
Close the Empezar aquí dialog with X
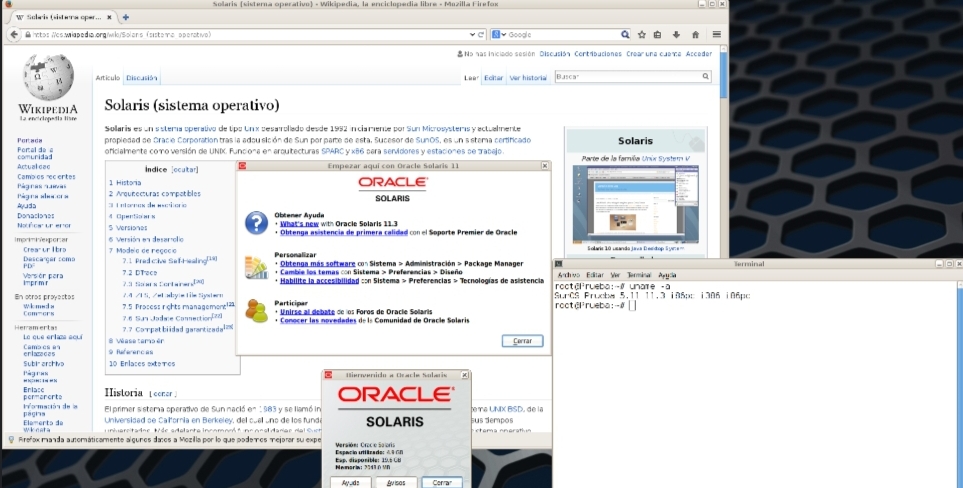(x=544, y=166)
